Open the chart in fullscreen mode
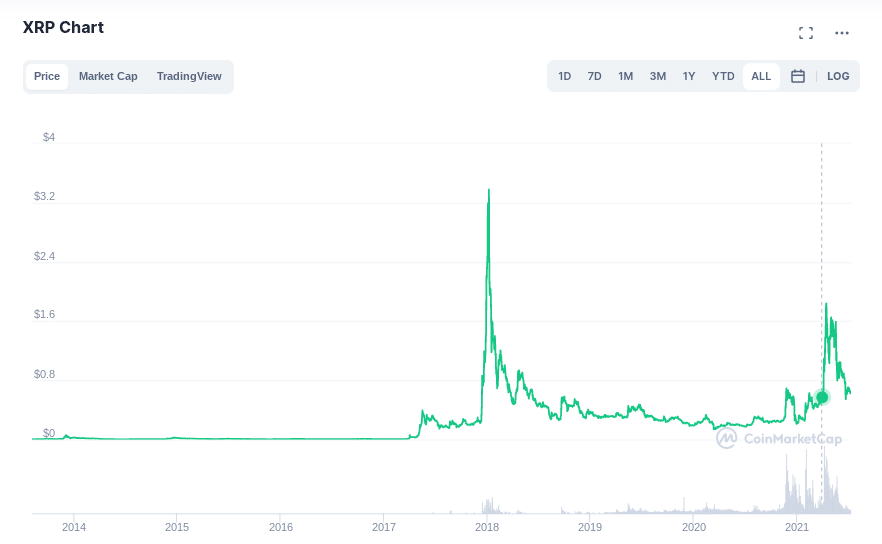The height and width of the screenshot is (544, 882). 806,33
